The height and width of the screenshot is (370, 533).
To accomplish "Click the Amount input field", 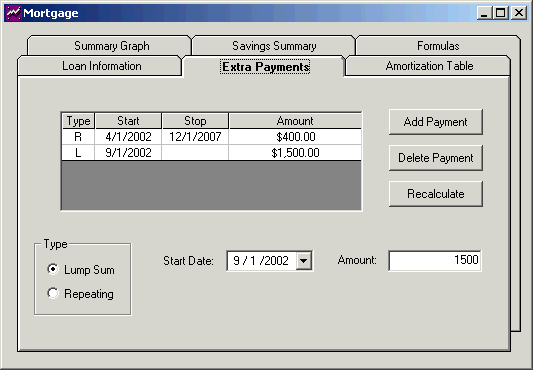I will [x=435, y=260].
